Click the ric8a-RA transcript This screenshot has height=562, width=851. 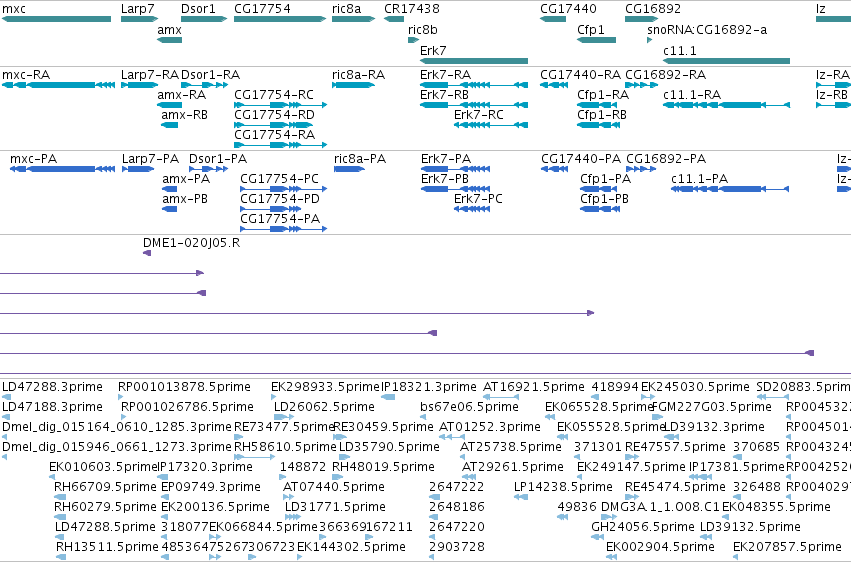click(x=353, y=85)
